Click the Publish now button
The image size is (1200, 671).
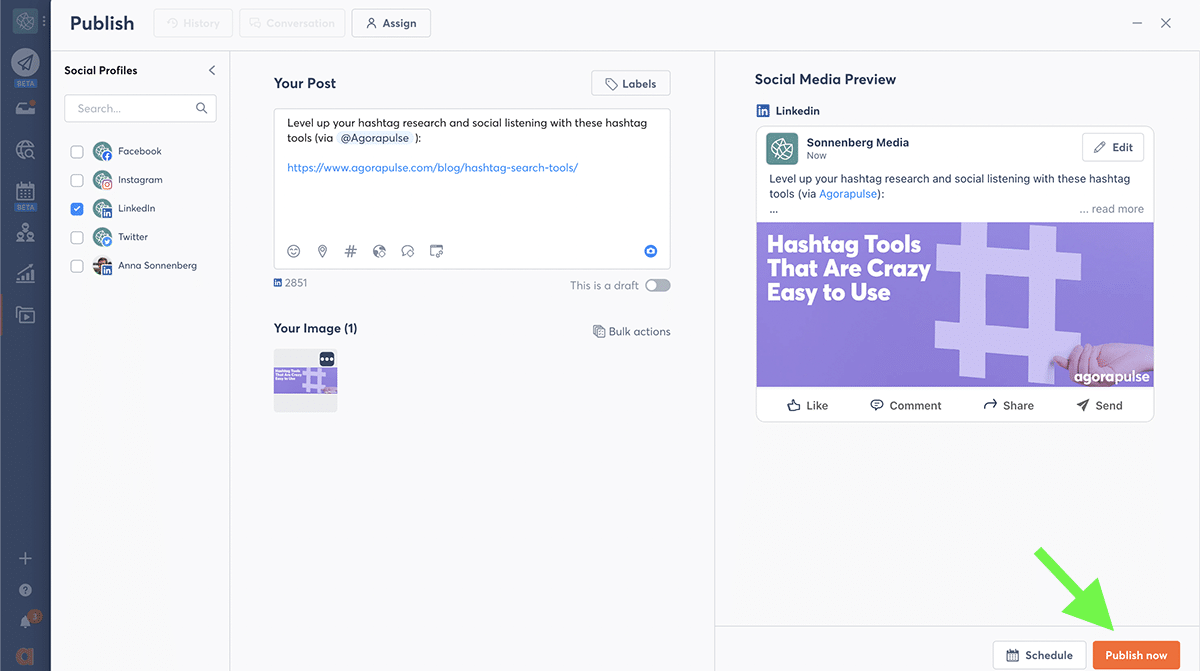click(1136, 655)
